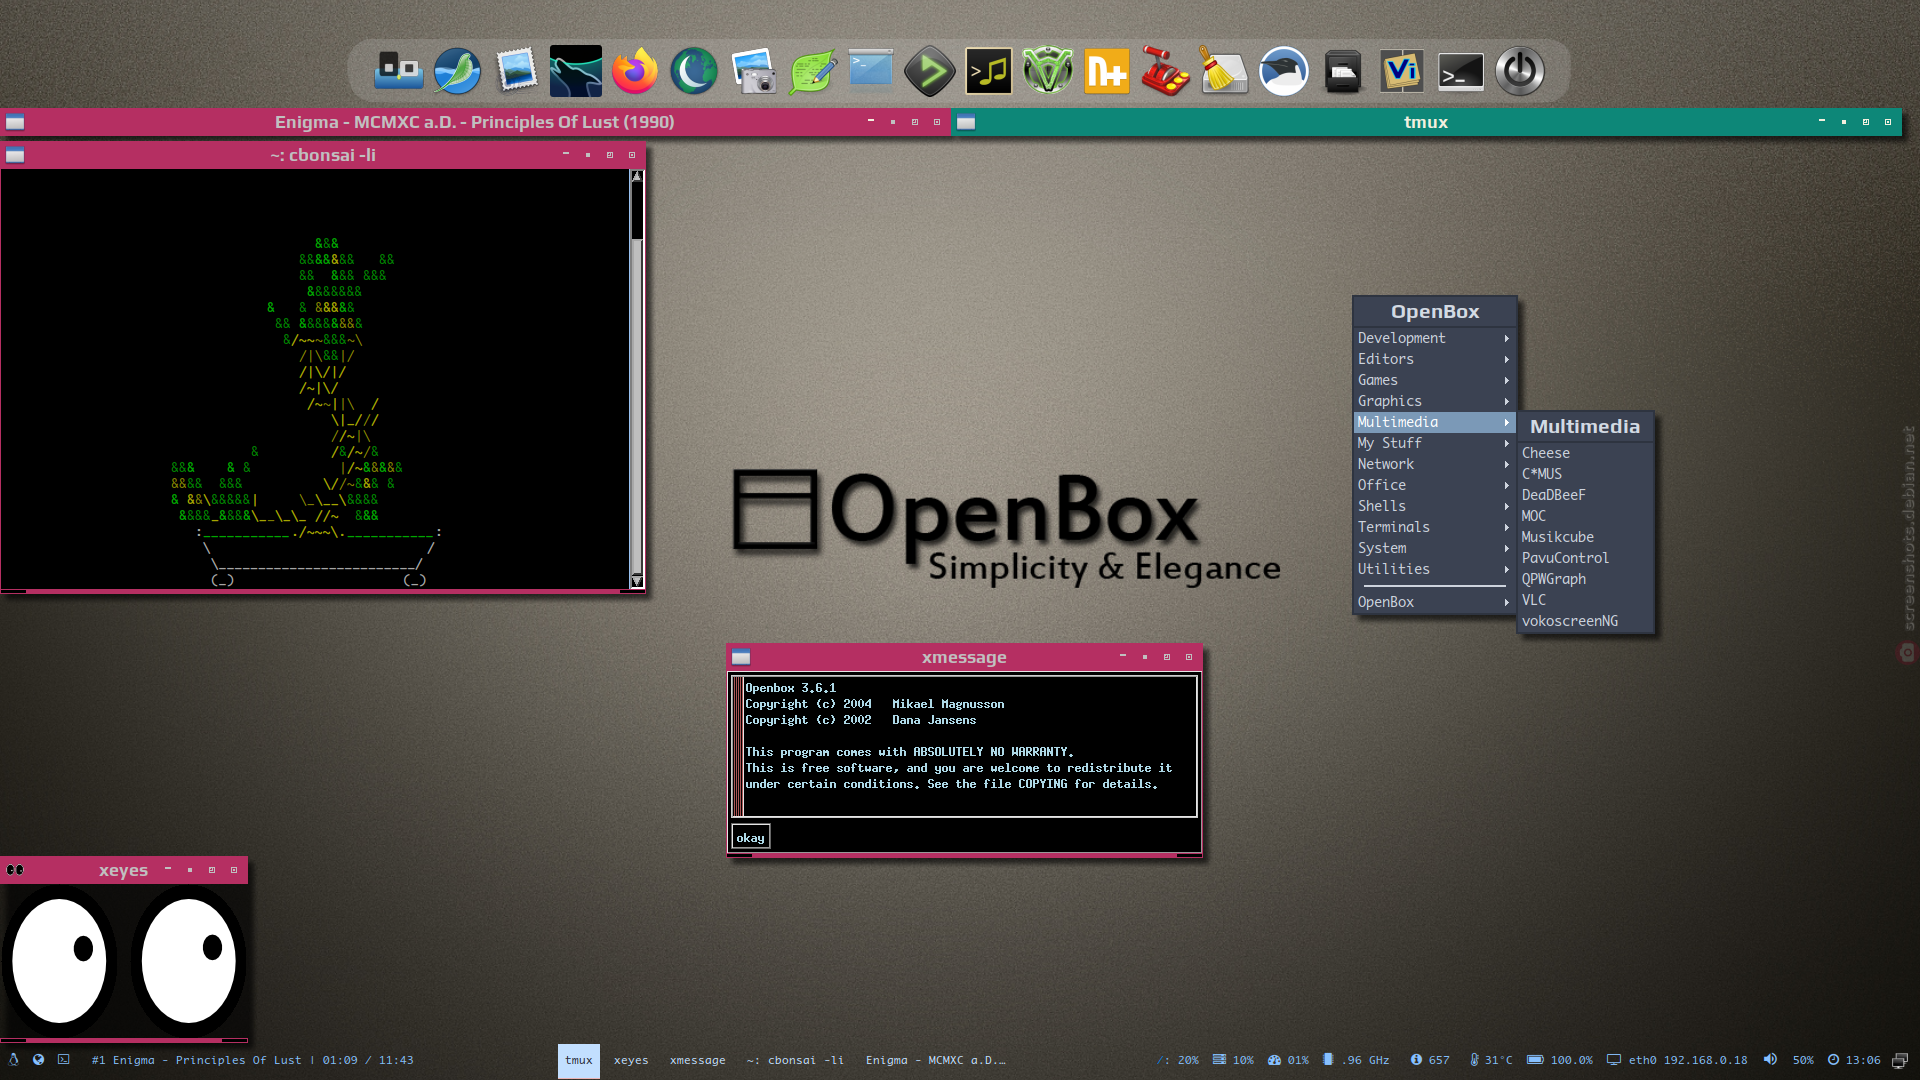Open the howling wolf icon in dock
The height and width of the screenshot is (1080, 1920).
(575, 72)
